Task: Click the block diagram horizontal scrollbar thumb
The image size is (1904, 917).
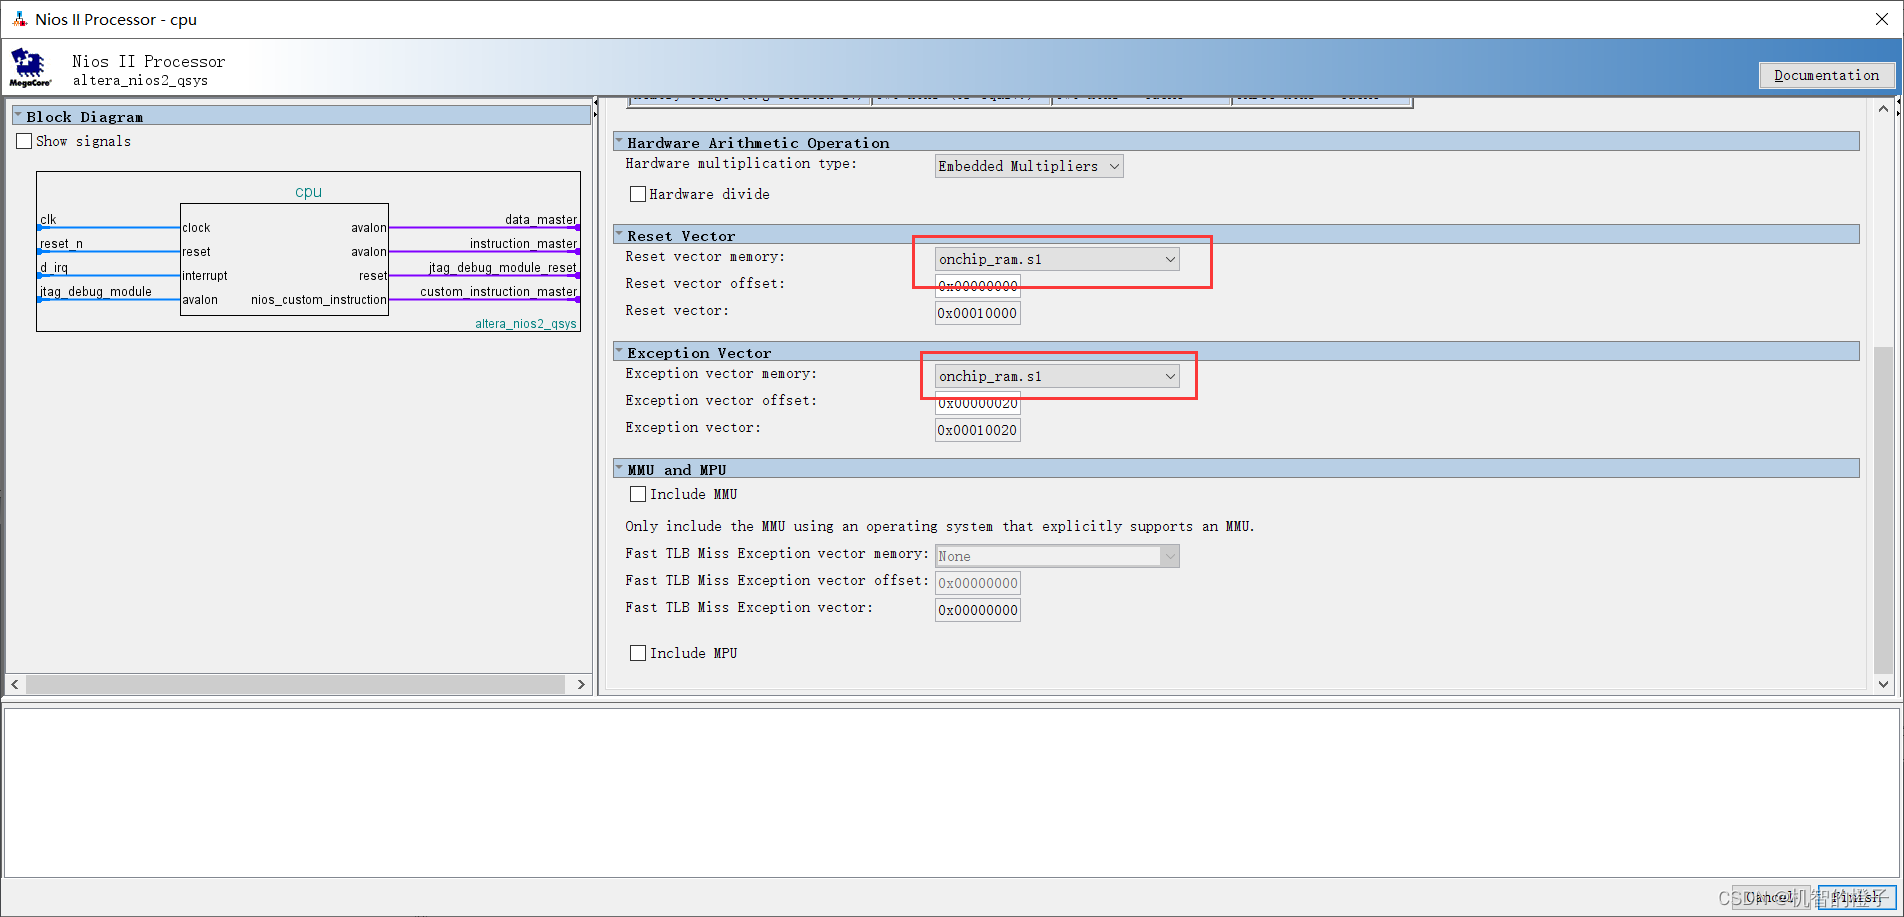Action: tap(295, 684)
